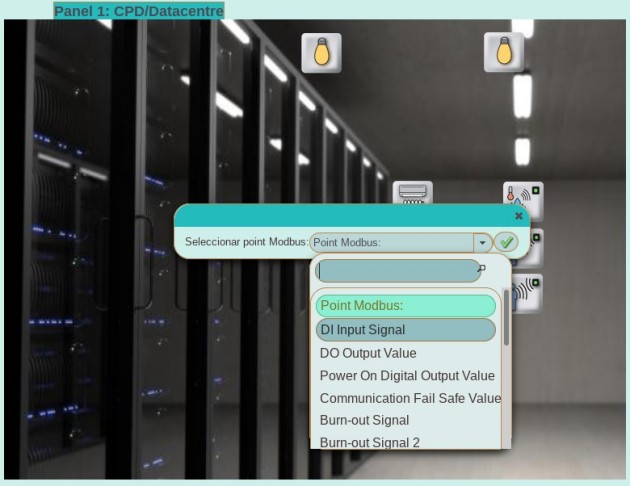The height and width of the screenshot is (486, 630).
Task: Open the Point Modbus dropdown arrow
Action: (x=483, y=243)
